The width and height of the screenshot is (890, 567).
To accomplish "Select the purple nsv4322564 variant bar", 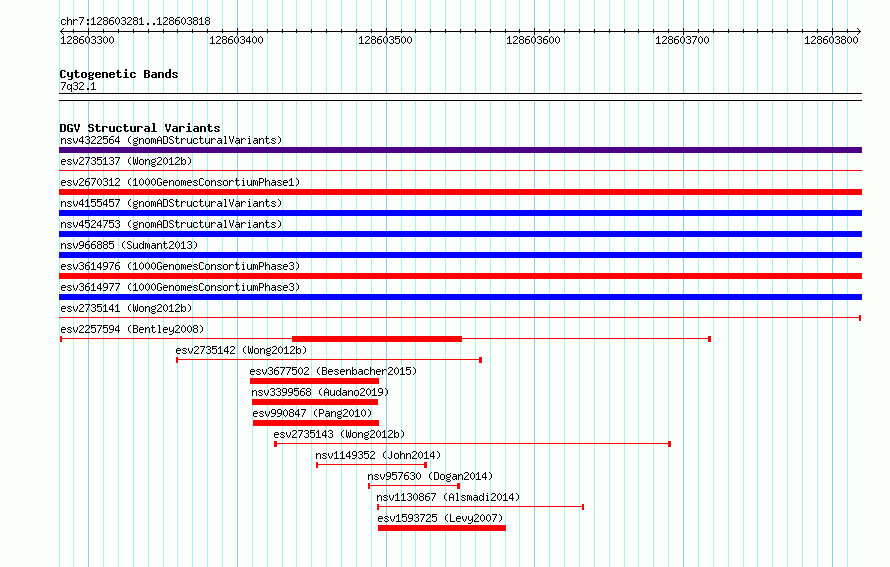I will [460, 150].
